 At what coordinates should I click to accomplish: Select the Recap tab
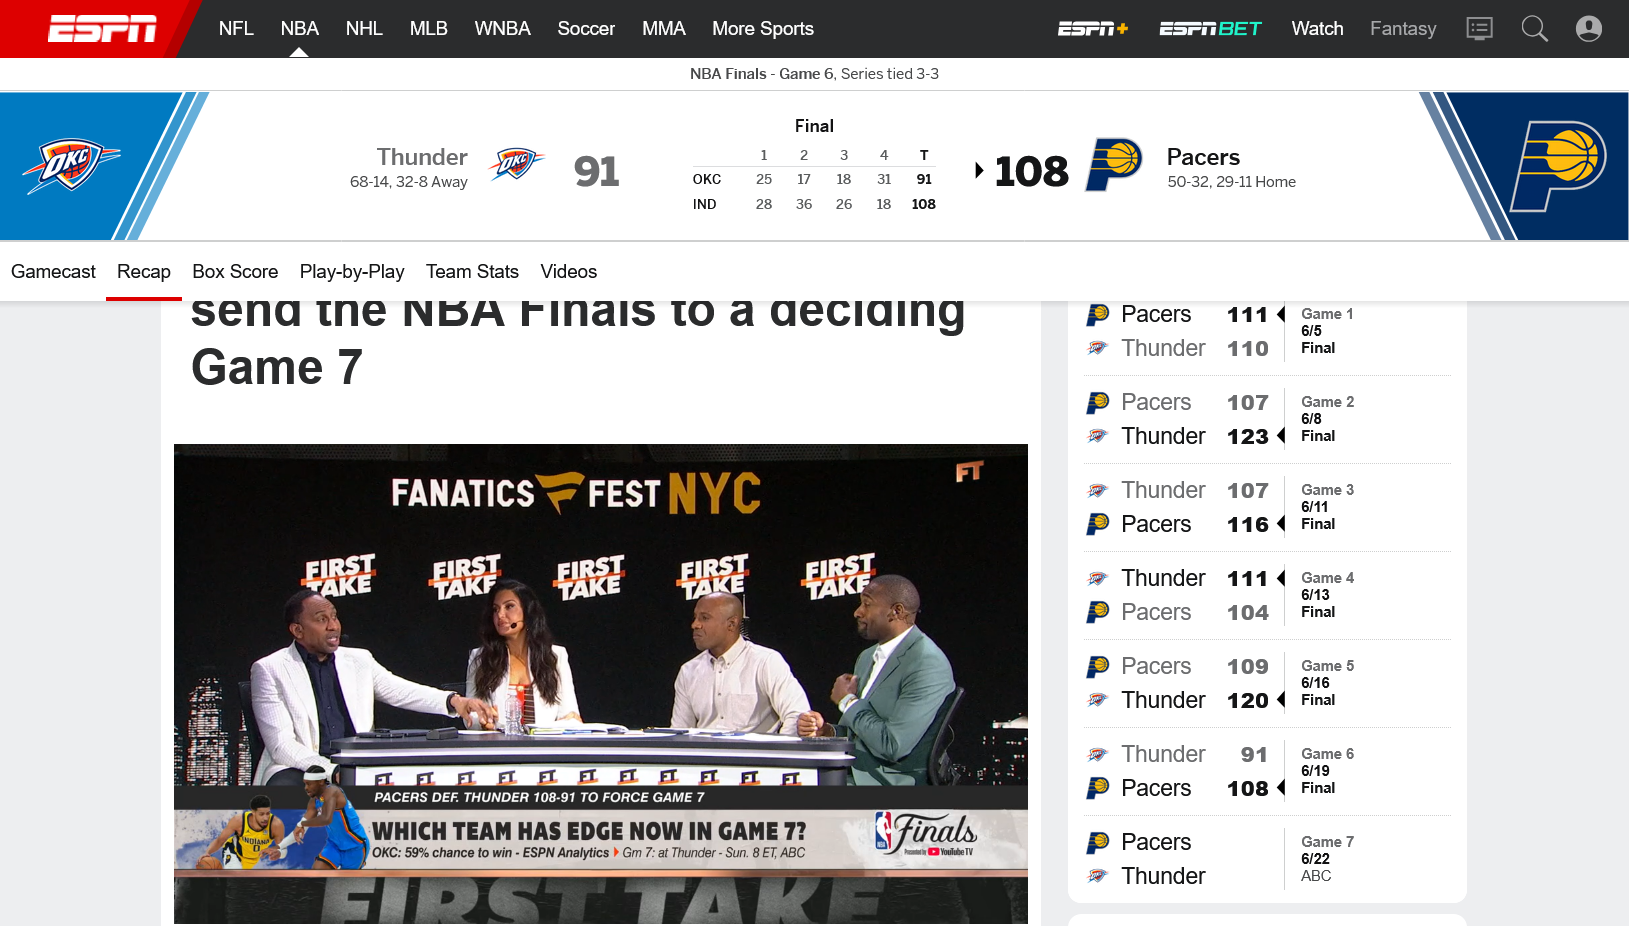click(x=144, y=272)
